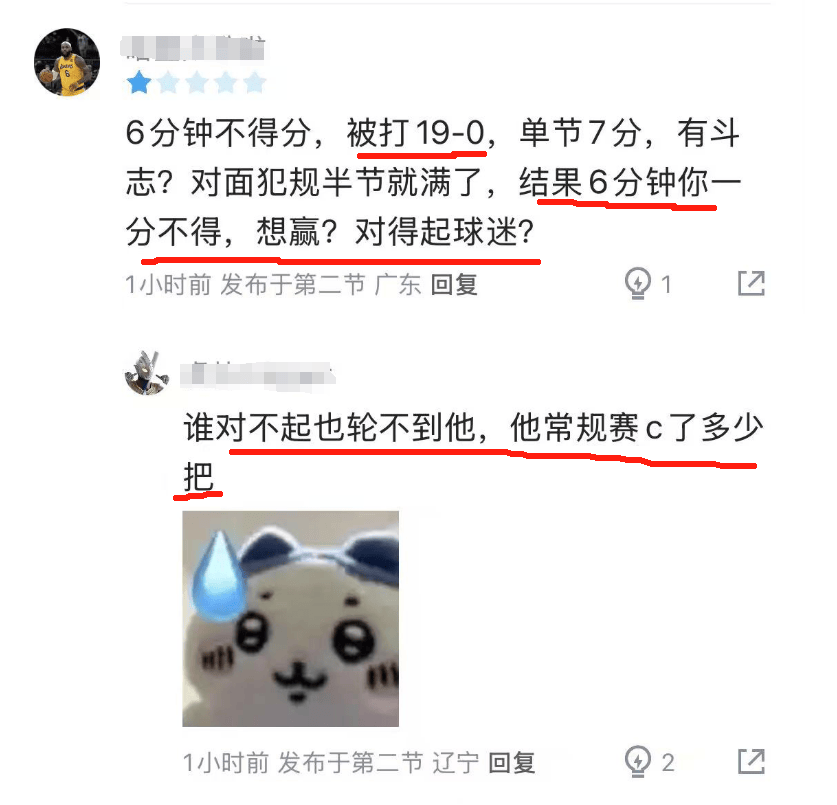Click the reply text 谁对不起也轮不到他
837x805 pixels.
(x=329, y=427)
